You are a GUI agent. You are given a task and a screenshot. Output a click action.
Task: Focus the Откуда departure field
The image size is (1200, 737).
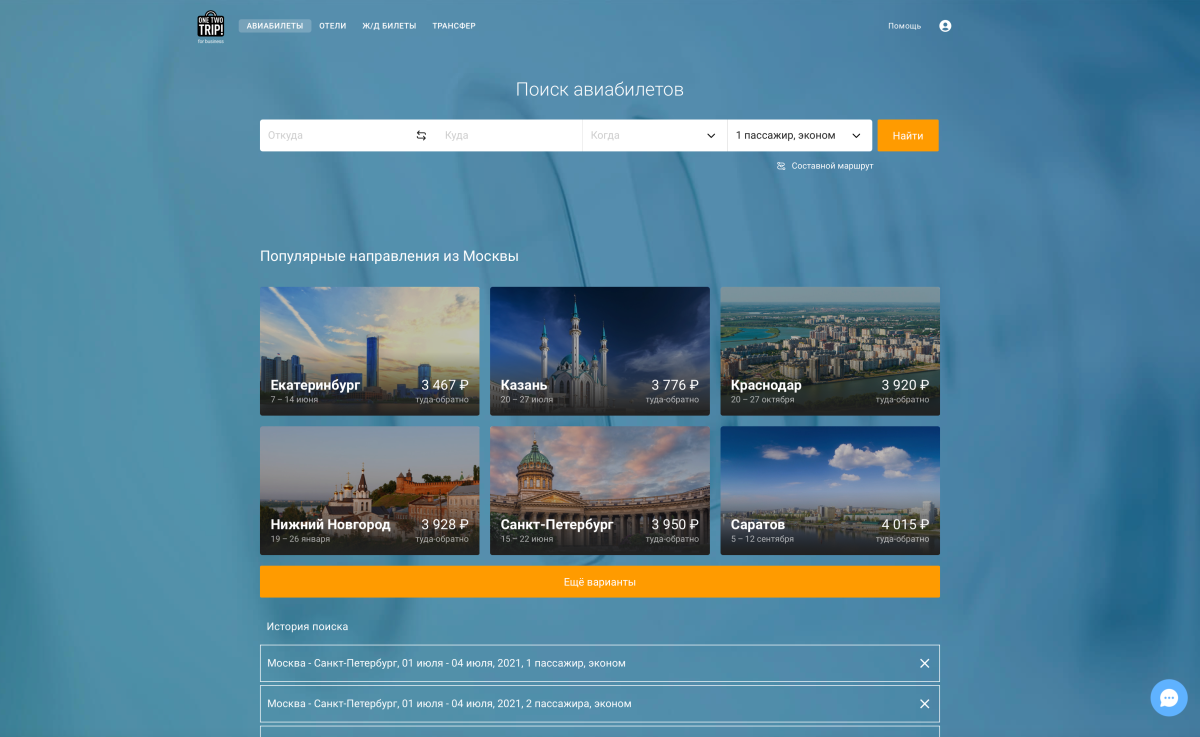point(335,136)
